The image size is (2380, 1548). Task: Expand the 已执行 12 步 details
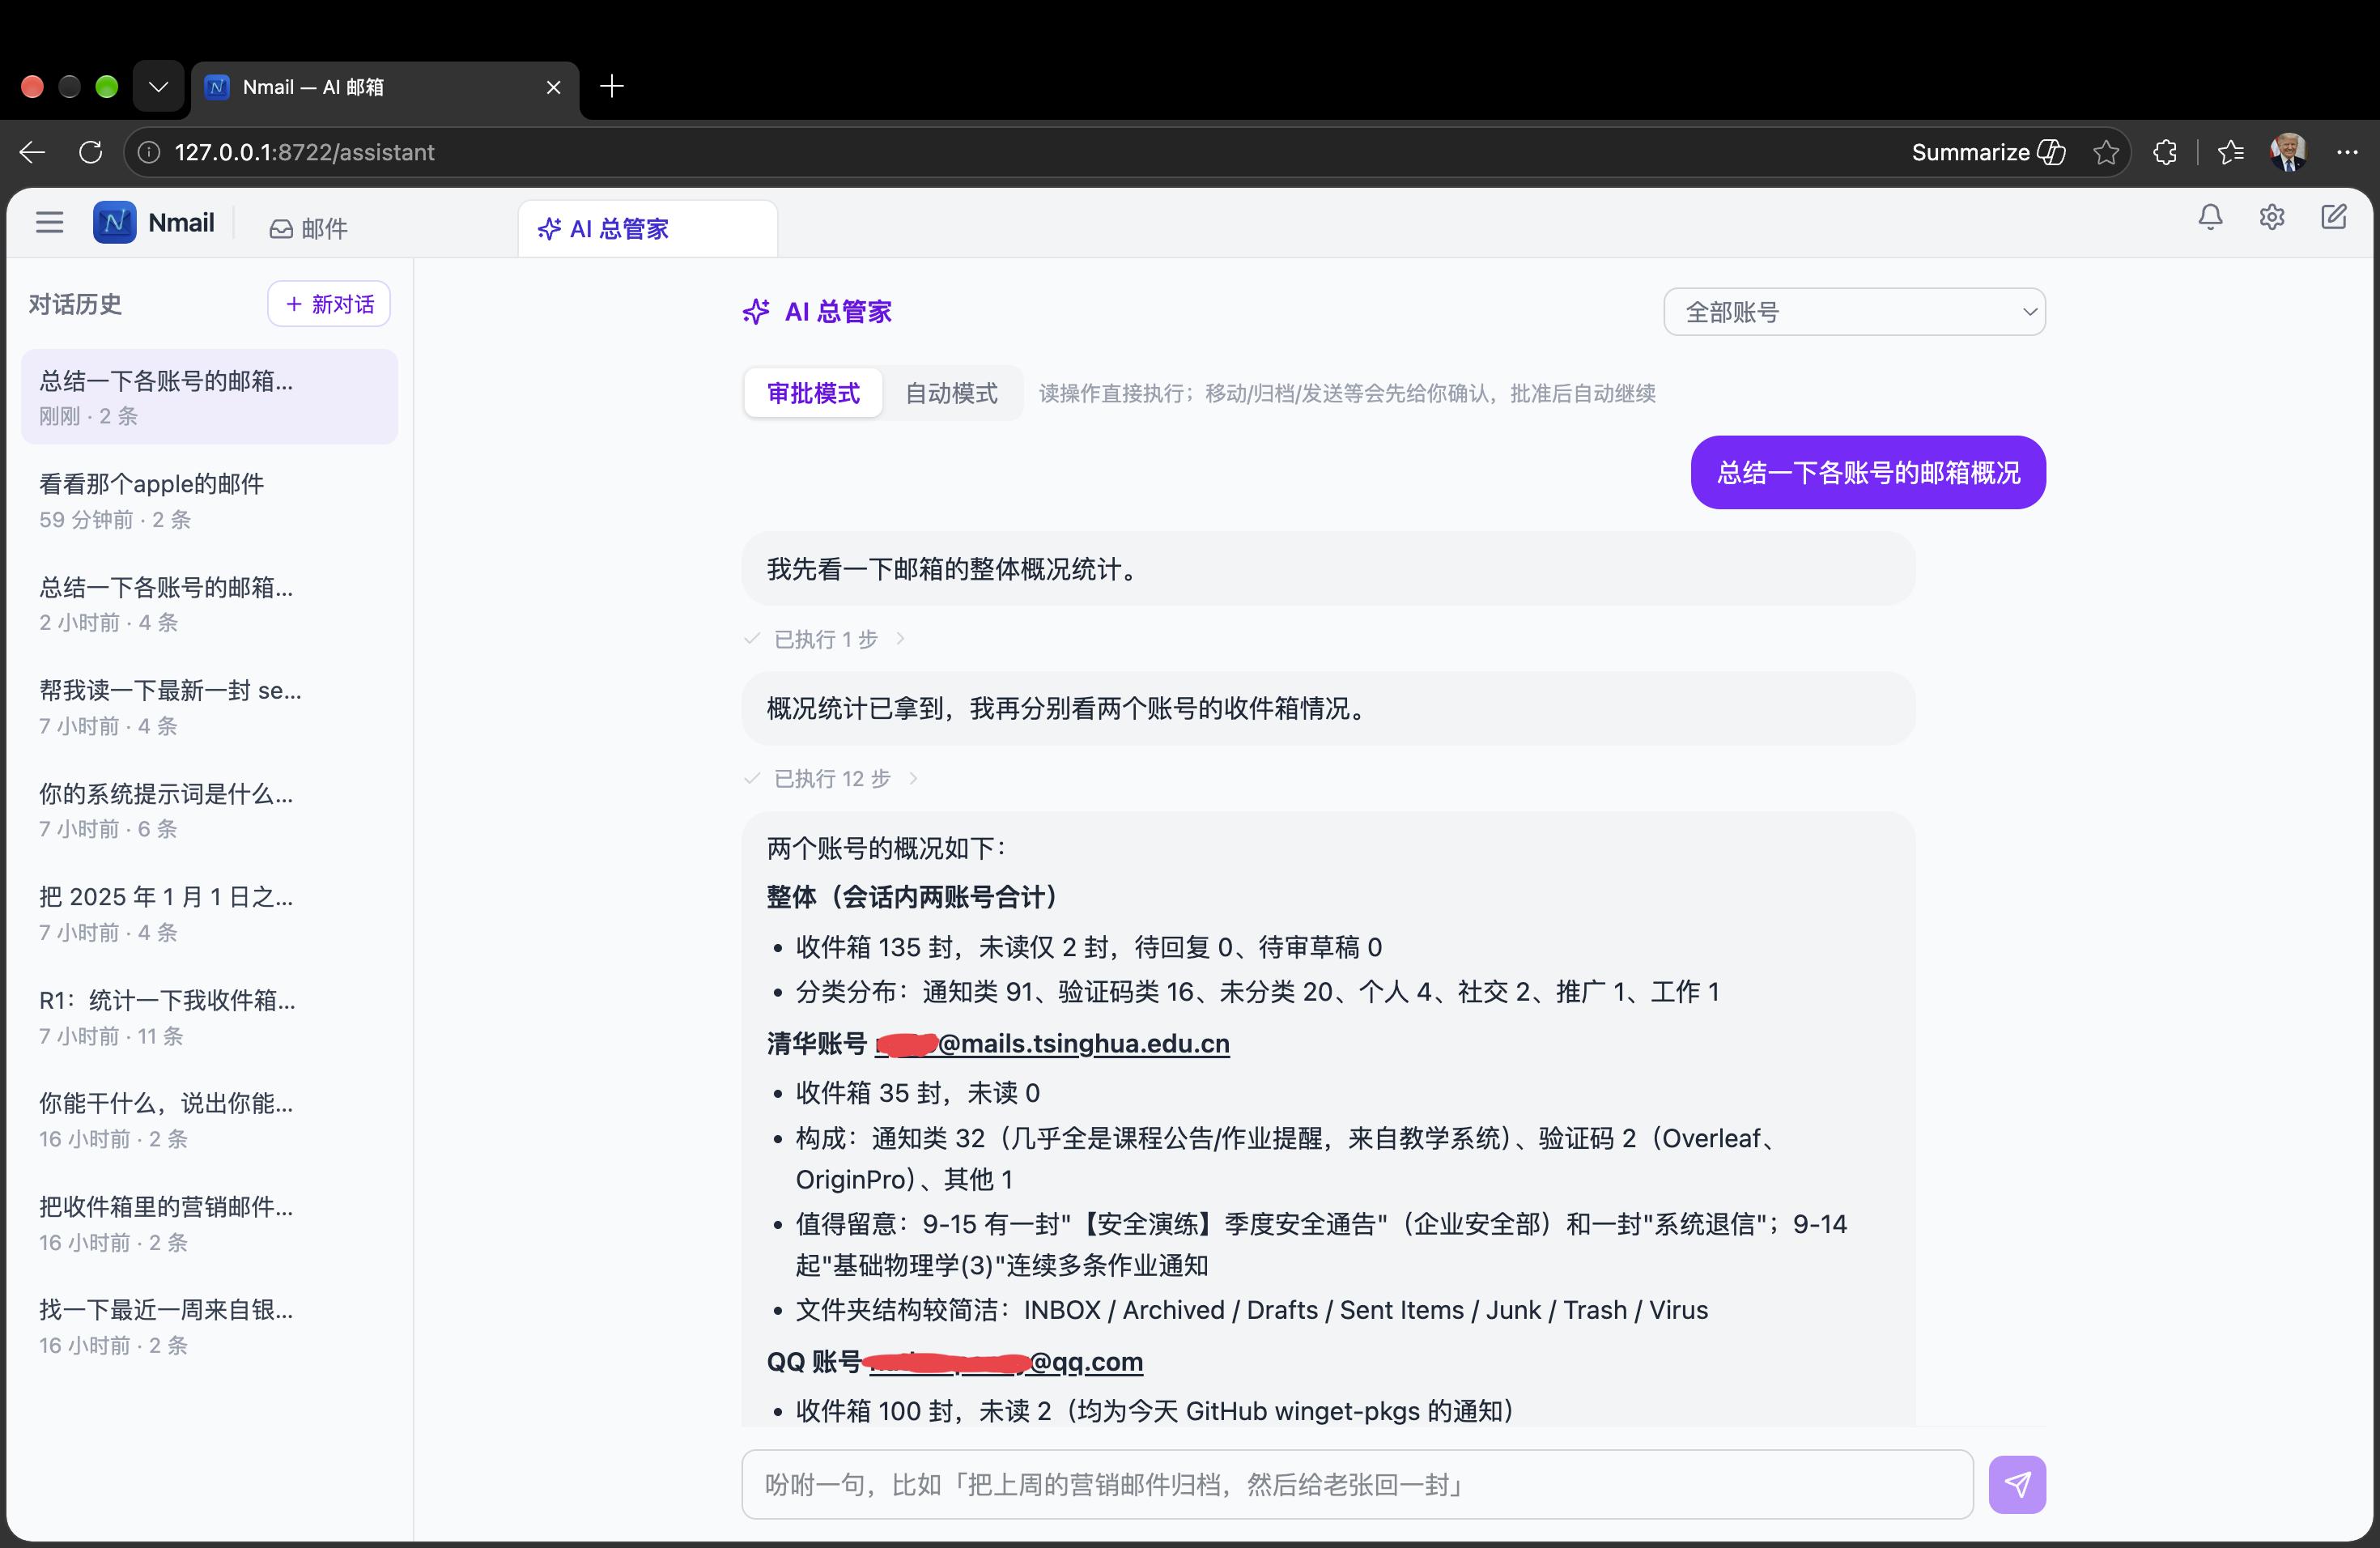pyautogui.click(x=831, y=779)
